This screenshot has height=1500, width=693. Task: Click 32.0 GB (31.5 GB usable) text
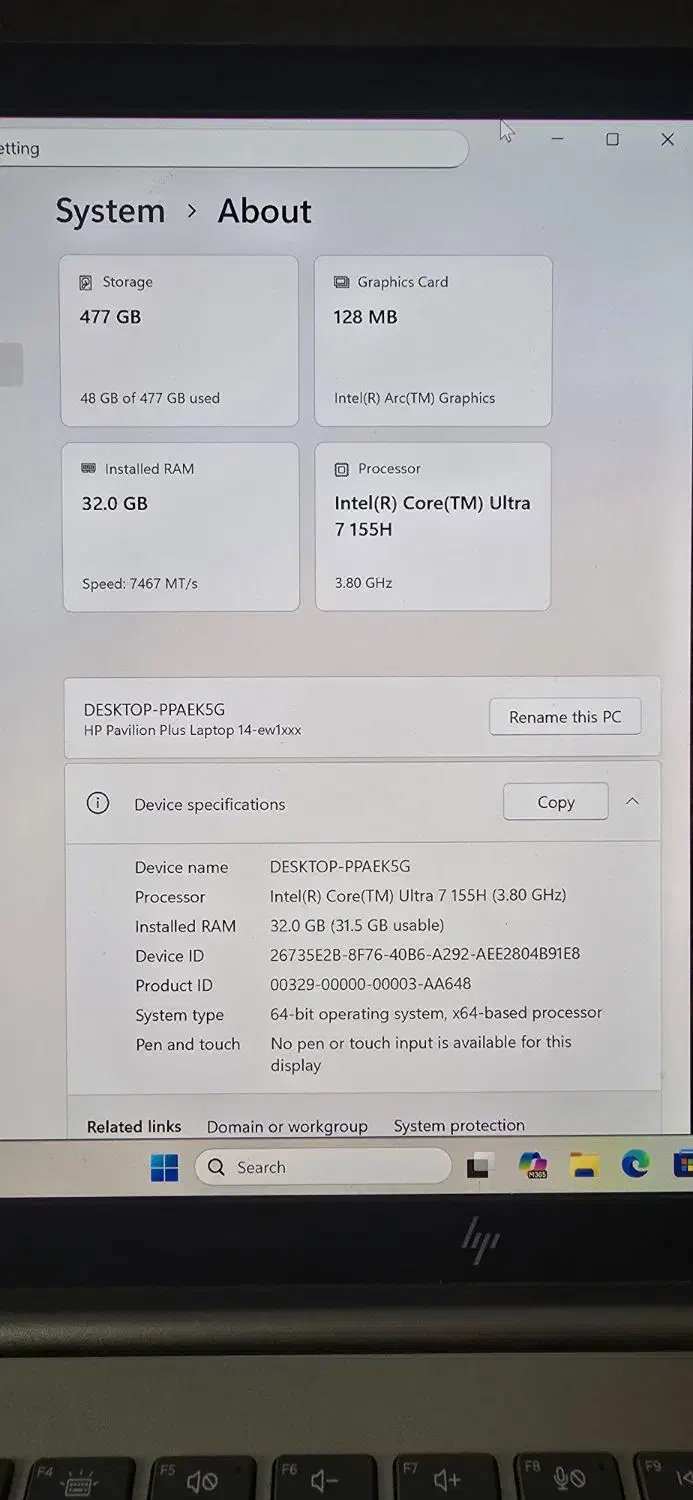[357, 925]
